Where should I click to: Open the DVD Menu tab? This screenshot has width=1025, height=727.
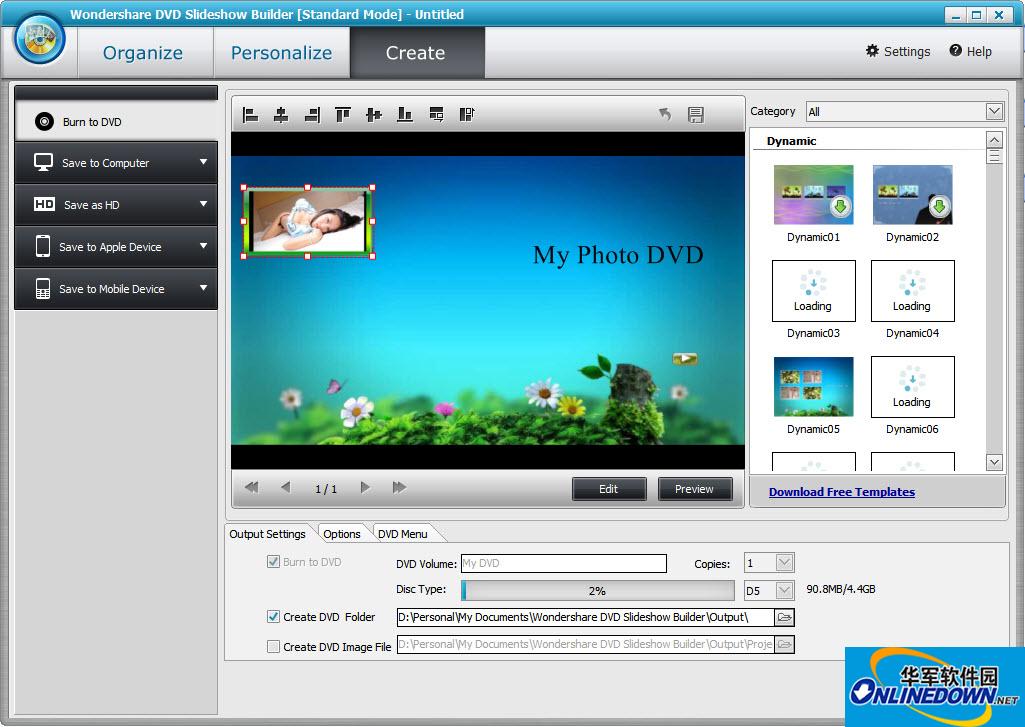point(402,534)
